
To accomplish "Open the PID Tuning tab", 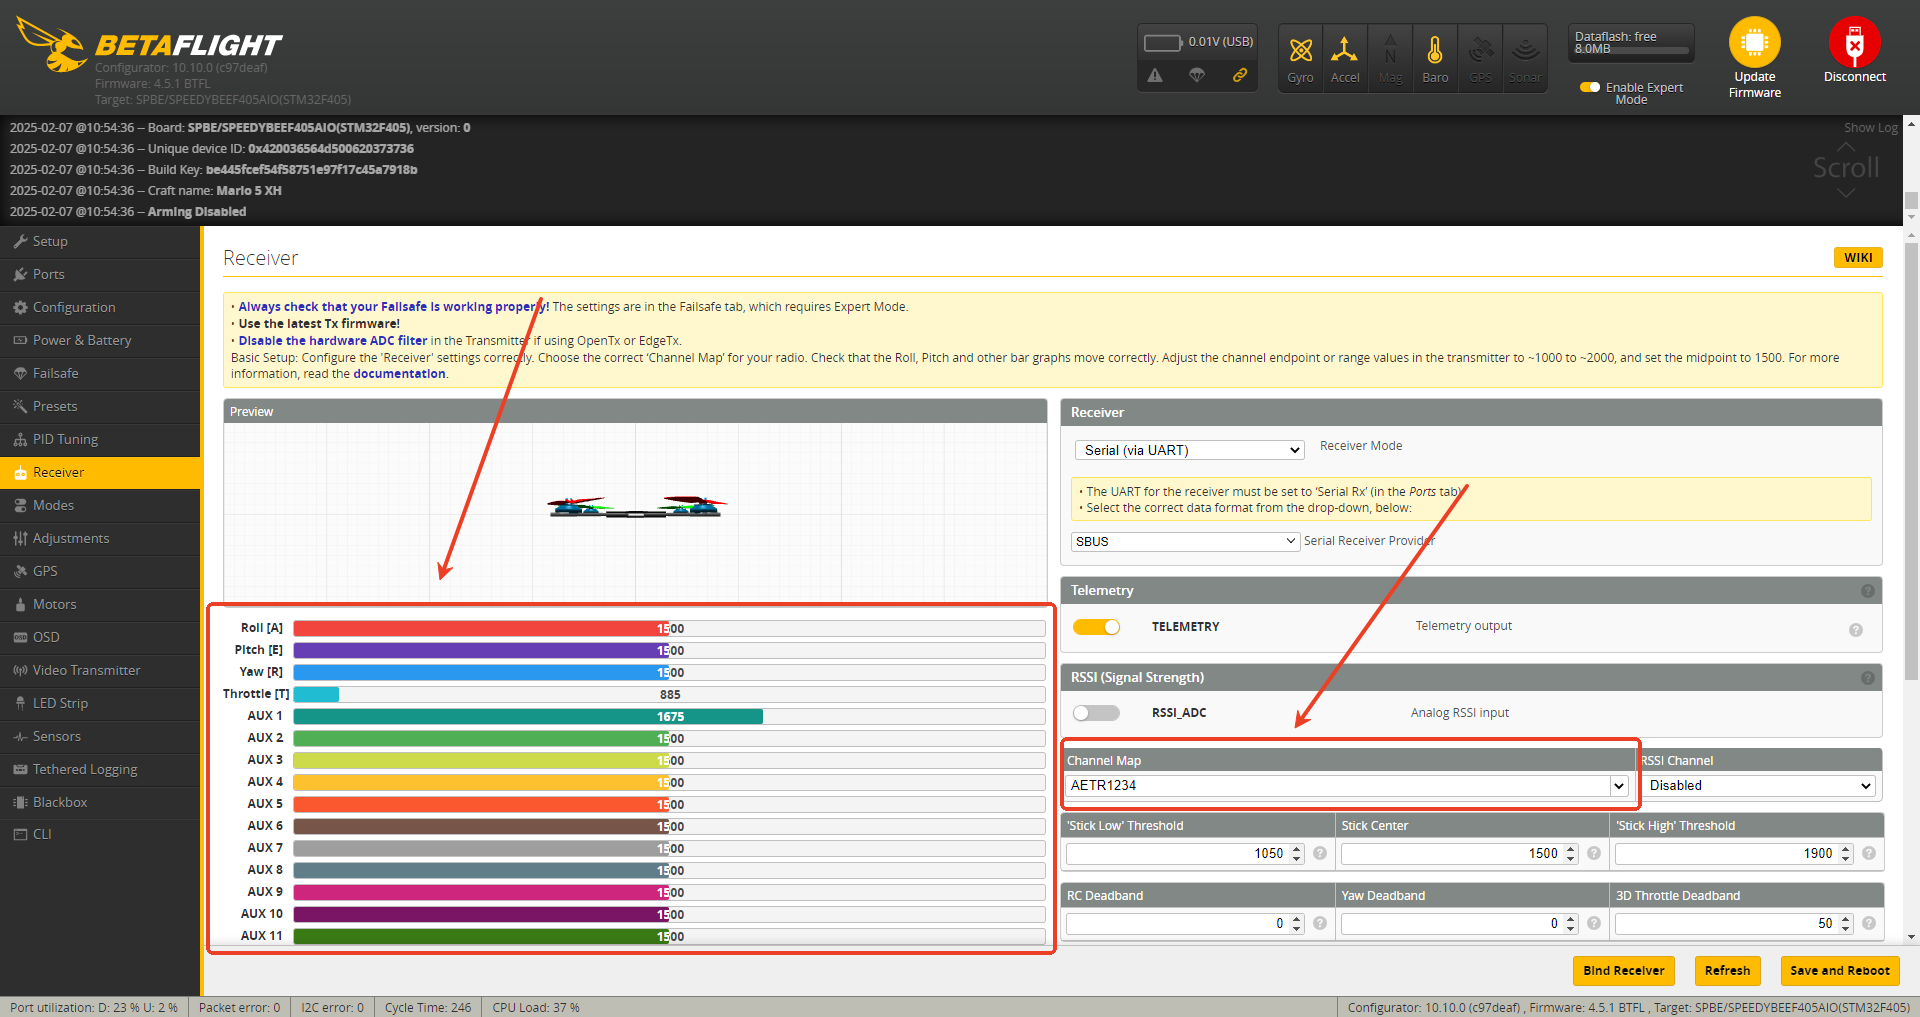I will click(x=100, y=439).
